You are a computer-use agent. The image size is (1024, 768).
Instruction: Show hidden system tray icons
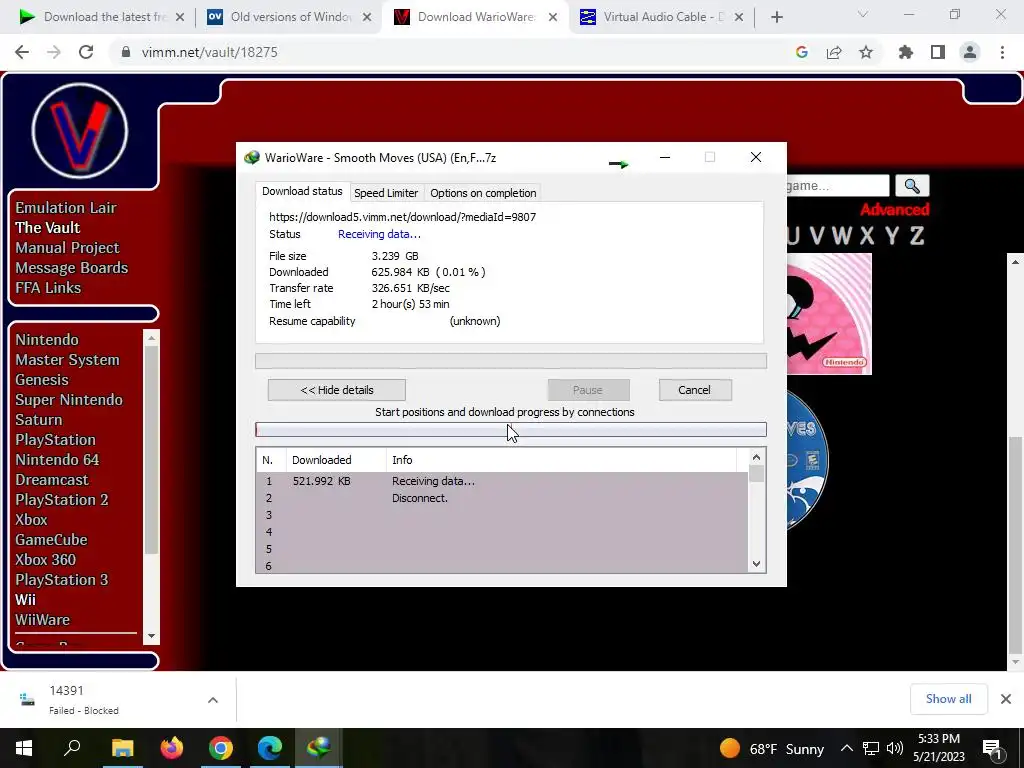(x=846, y=748)
